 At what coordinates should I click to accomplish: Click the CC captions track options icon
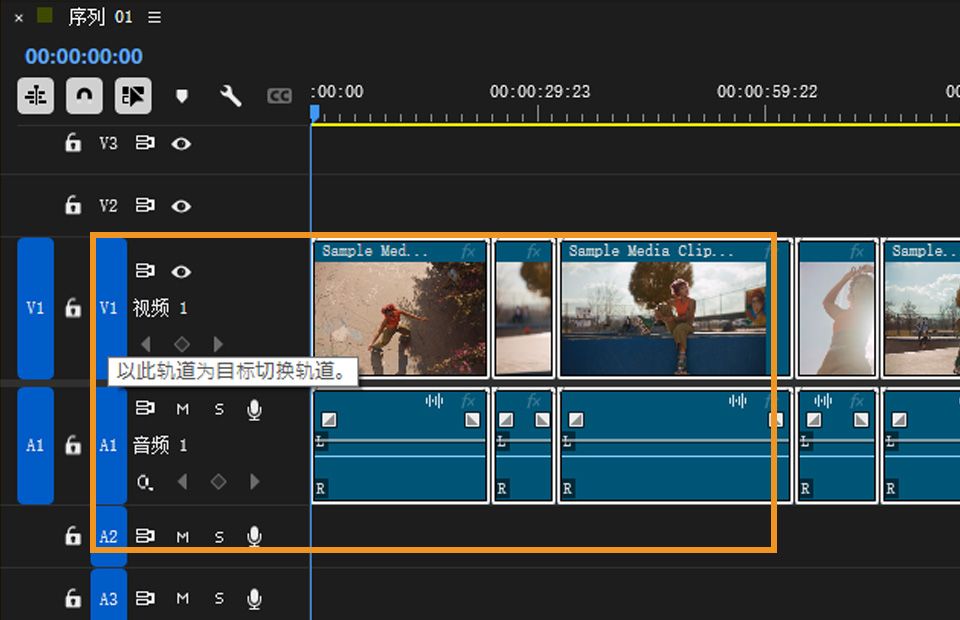[x=279, y=96]
